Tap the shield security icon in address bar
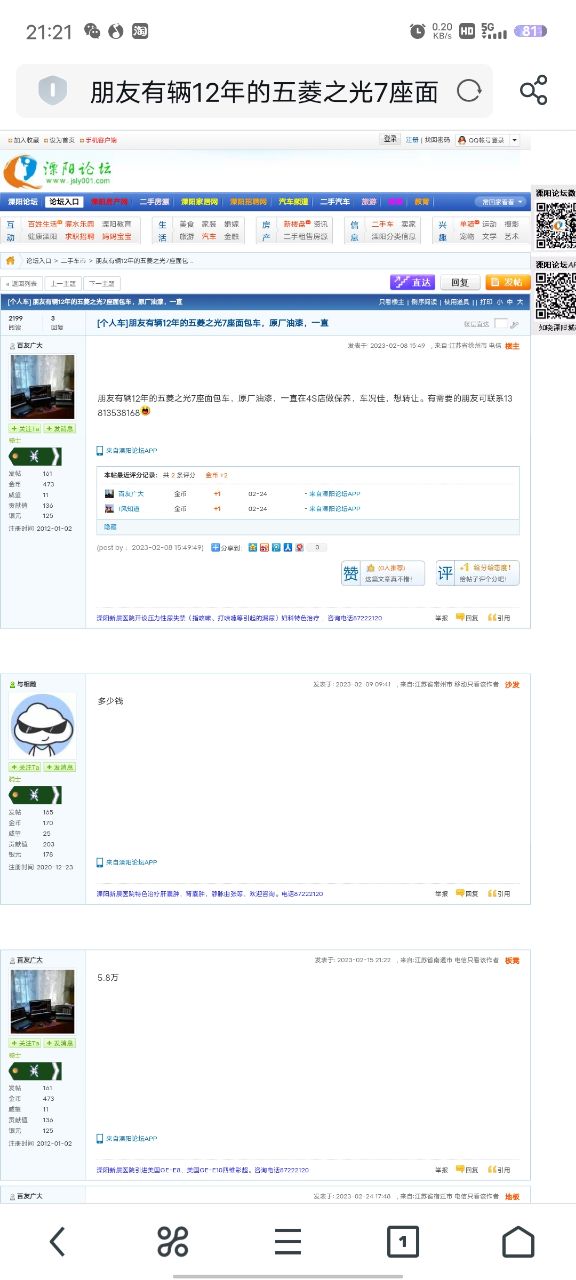Image resolution: width=576 pixels, height=1280 pixels. click(x=52, y=92)
